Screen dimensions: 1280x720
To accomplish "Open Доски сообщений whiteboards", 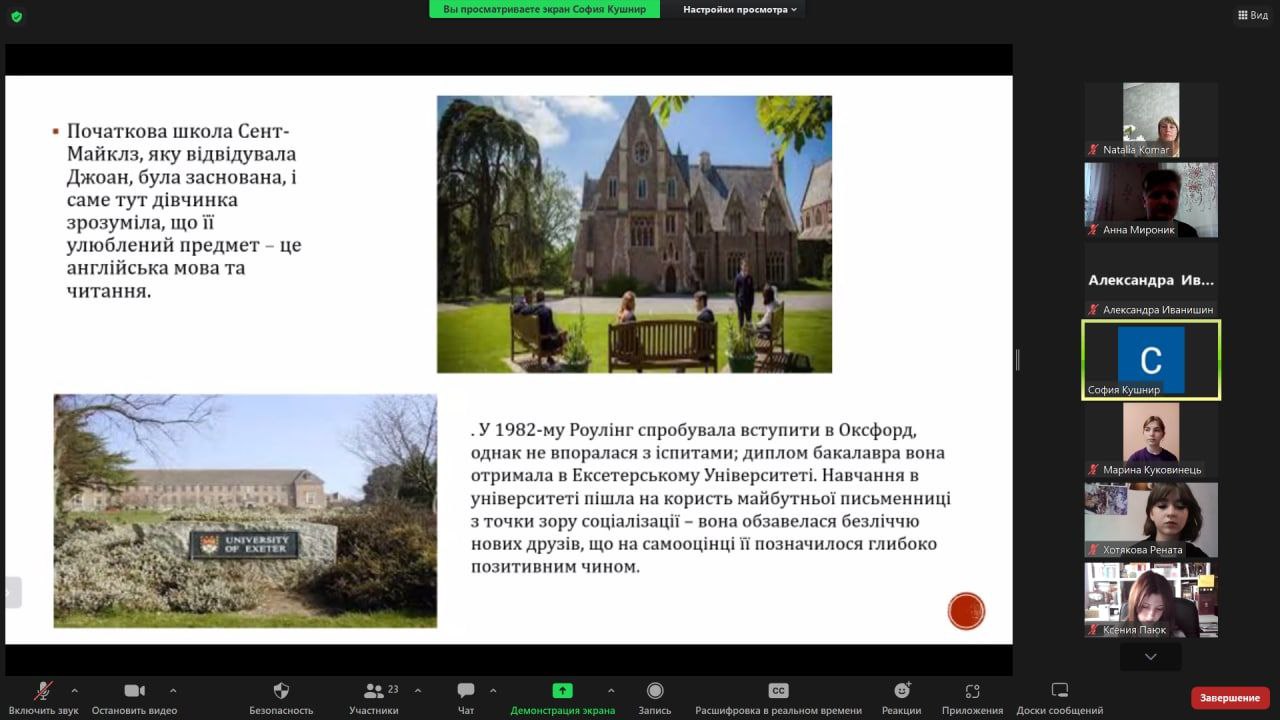I will (1060, 698).
